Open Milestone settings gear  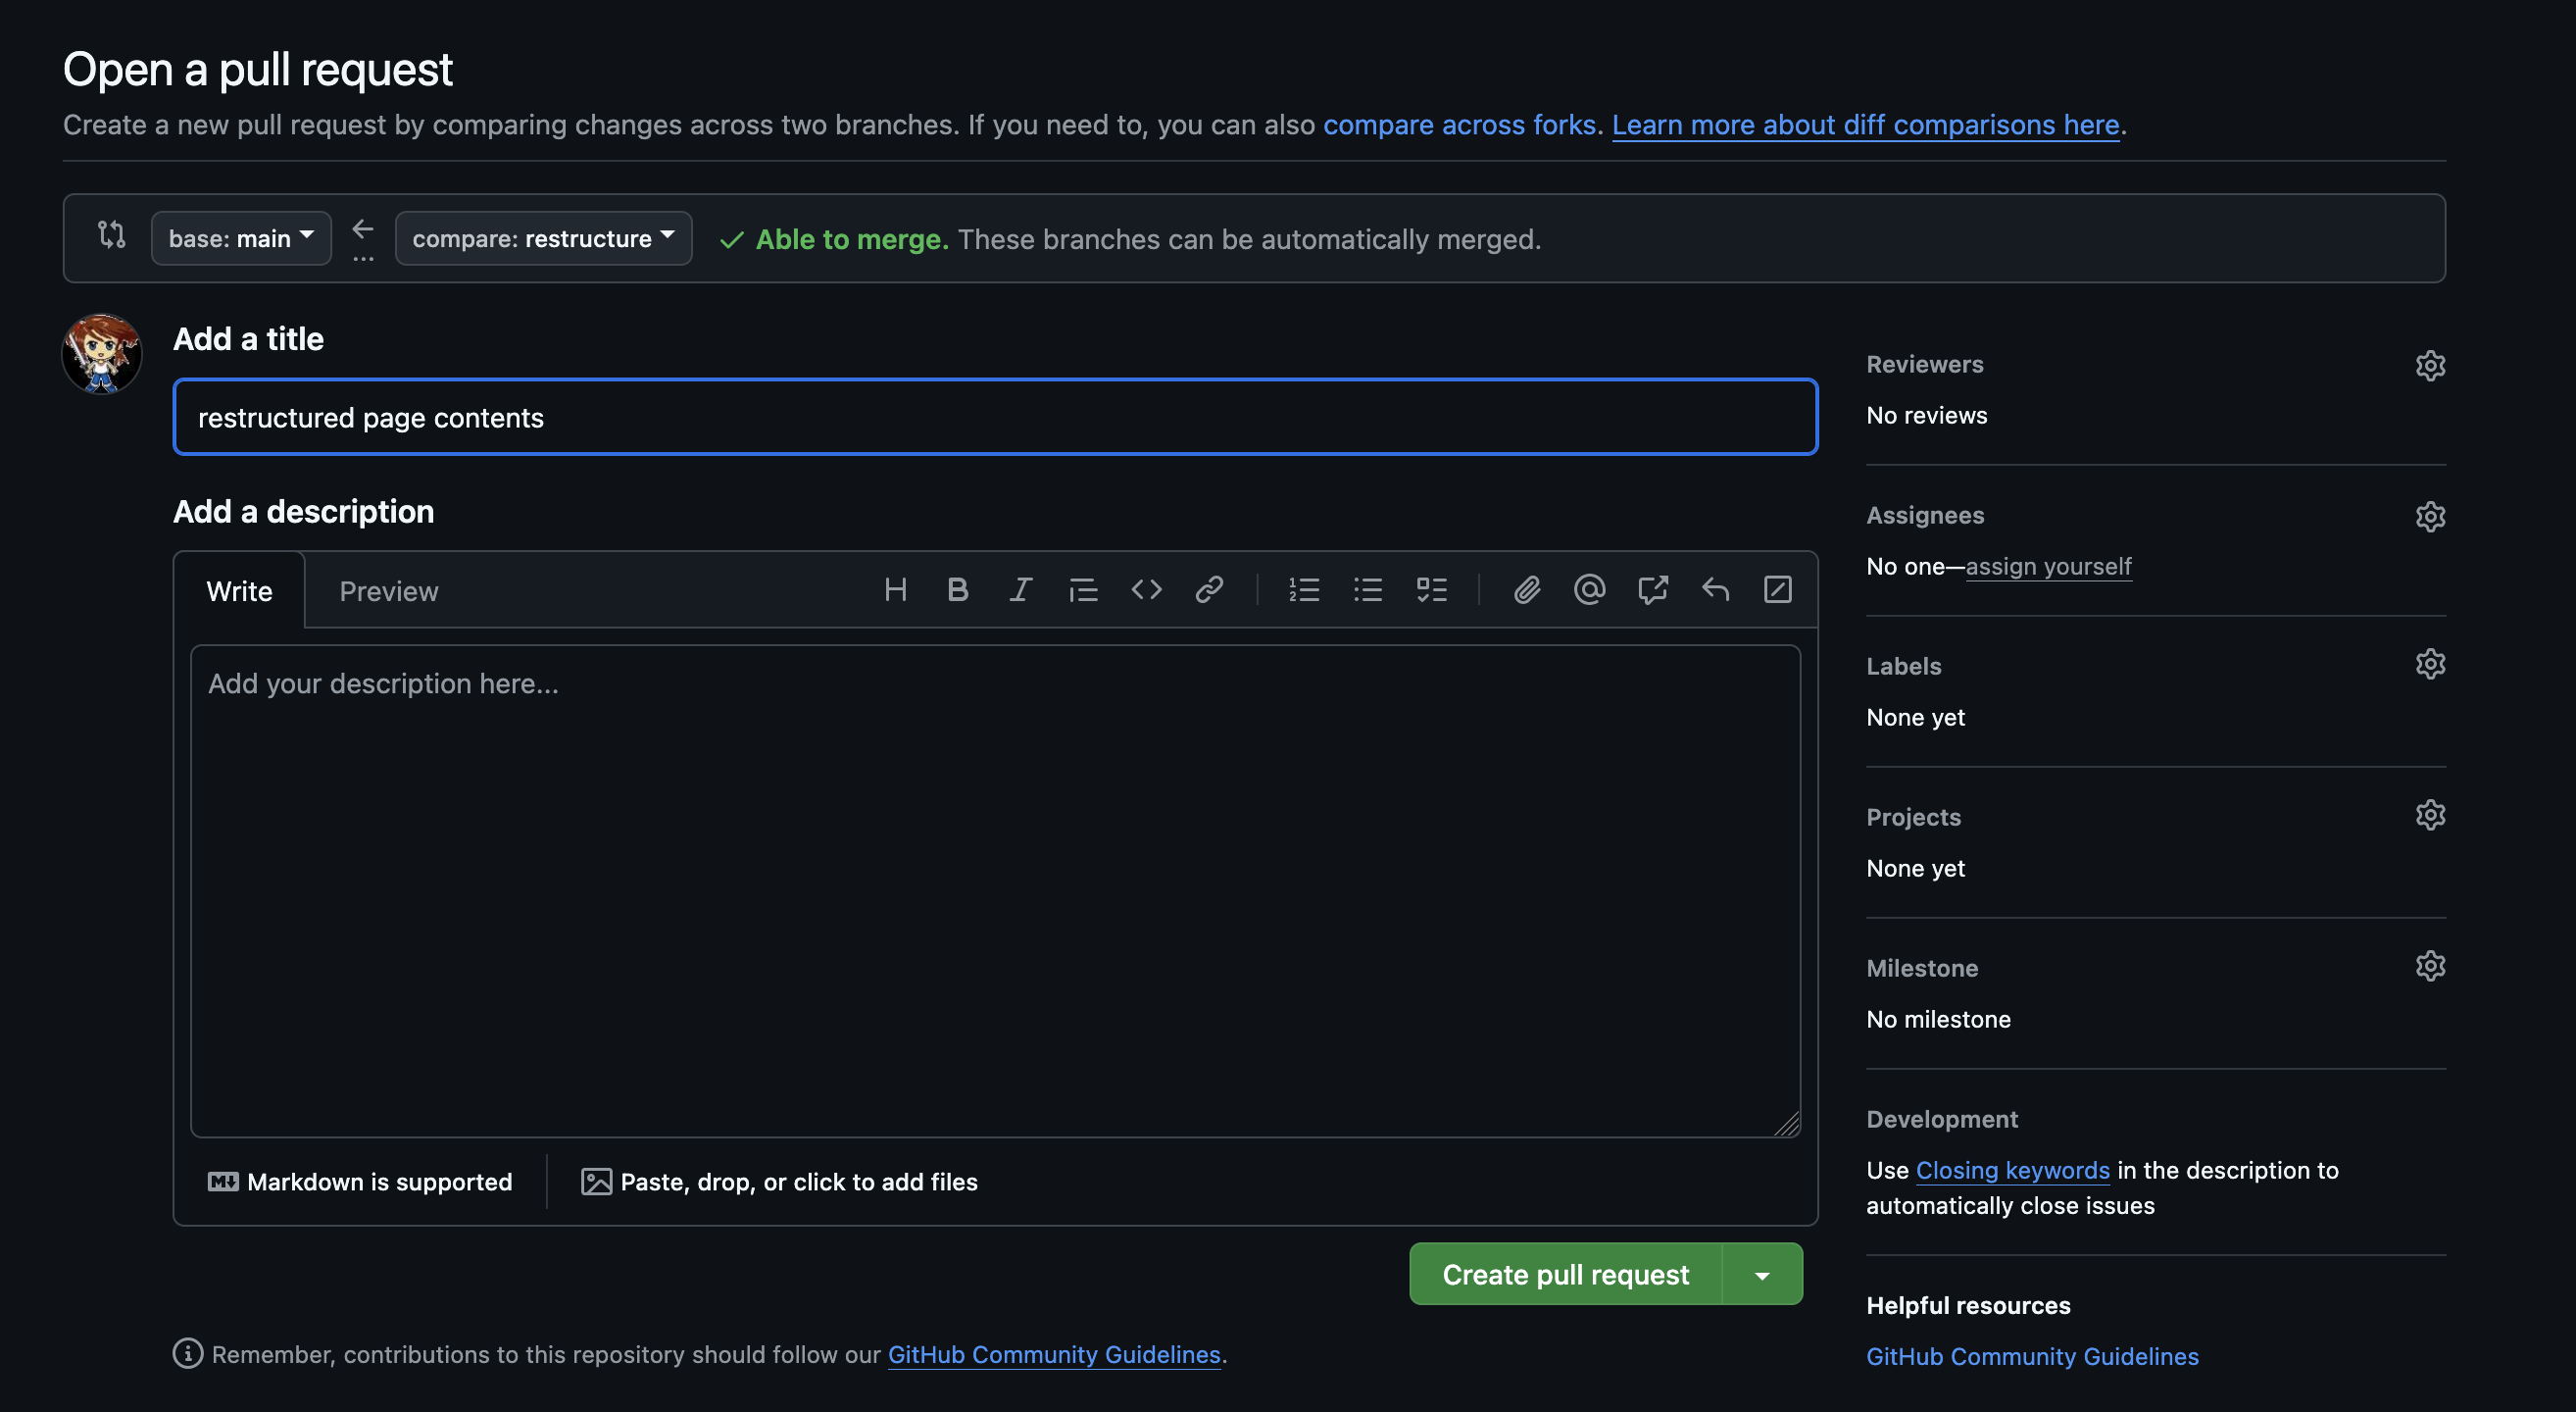(x=2430, y=966)
